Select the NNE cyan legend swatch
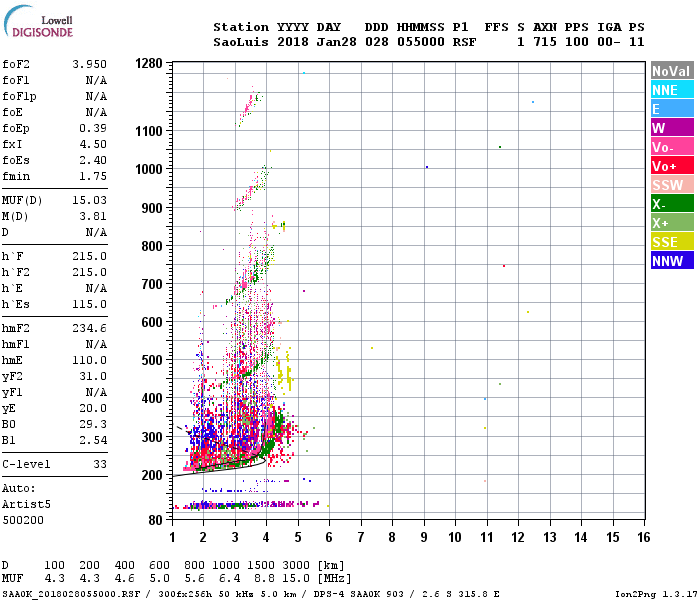The height and width of the screenshot is (600, 700). point(672,90)
